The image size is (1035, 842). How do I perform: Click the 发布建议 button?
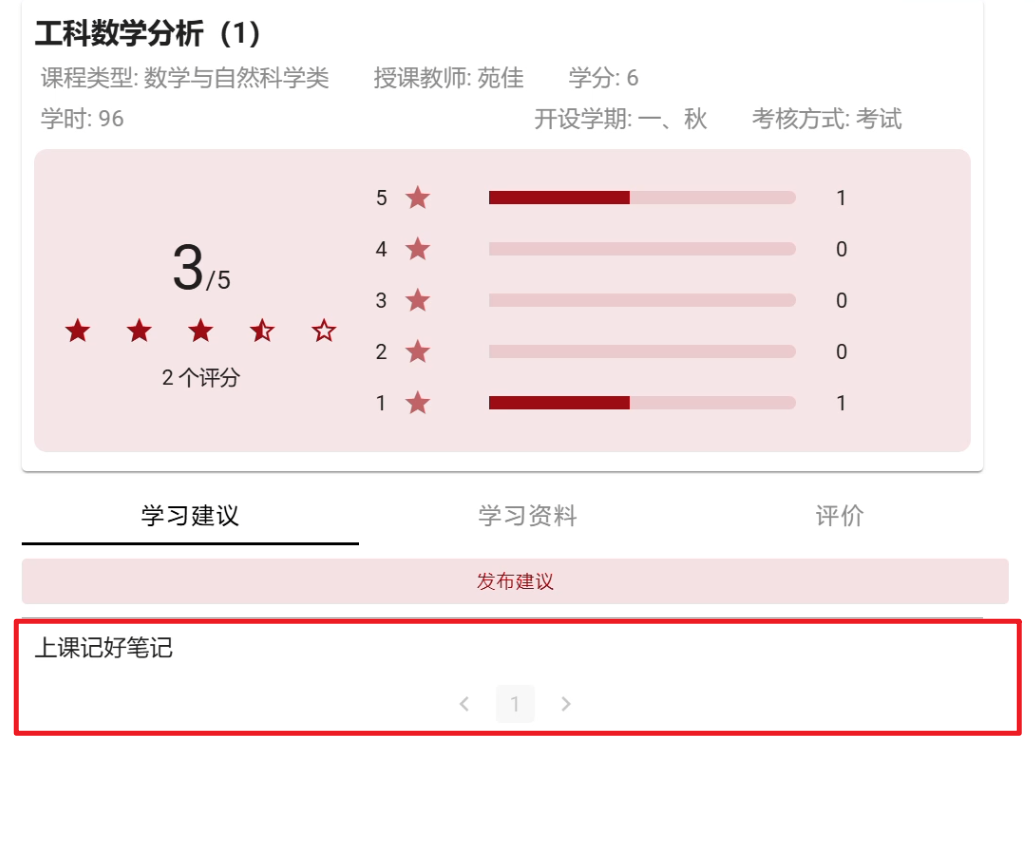(x=515, y=581)
